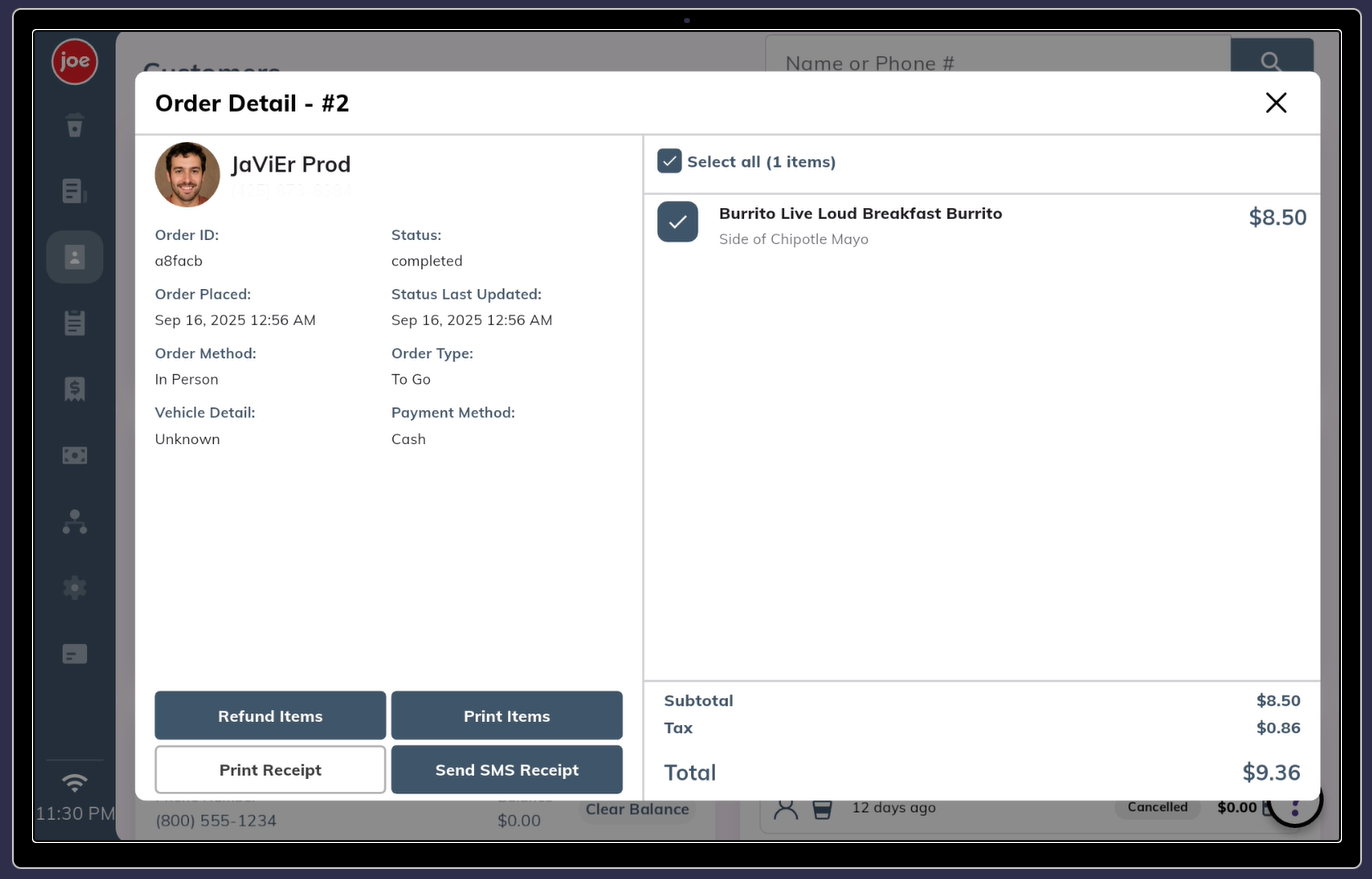
Task: Toggle the Select all items checkbox
Action: click(x=670, y=161)
